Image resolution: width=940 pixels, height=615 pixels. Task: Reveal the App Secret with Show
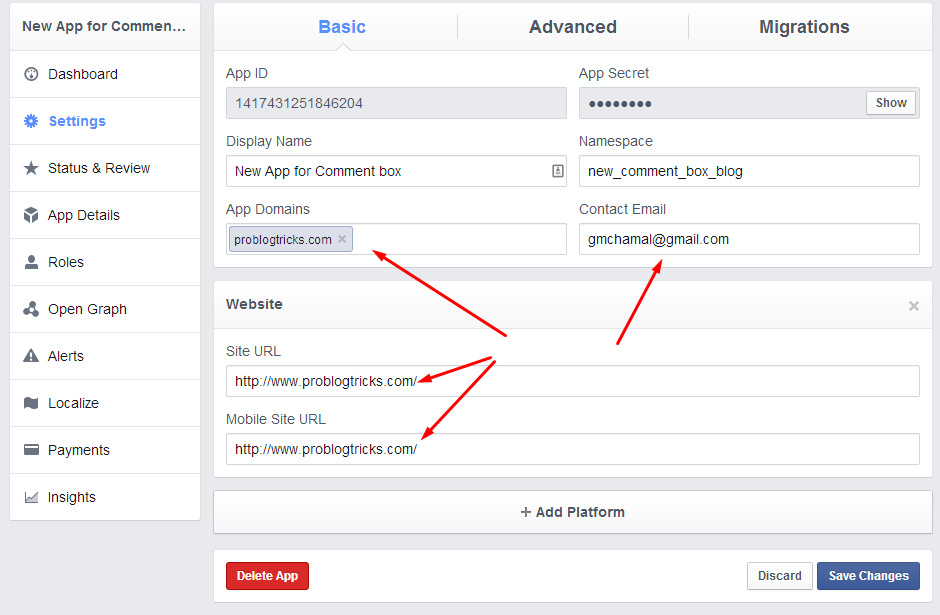[890, 102]
